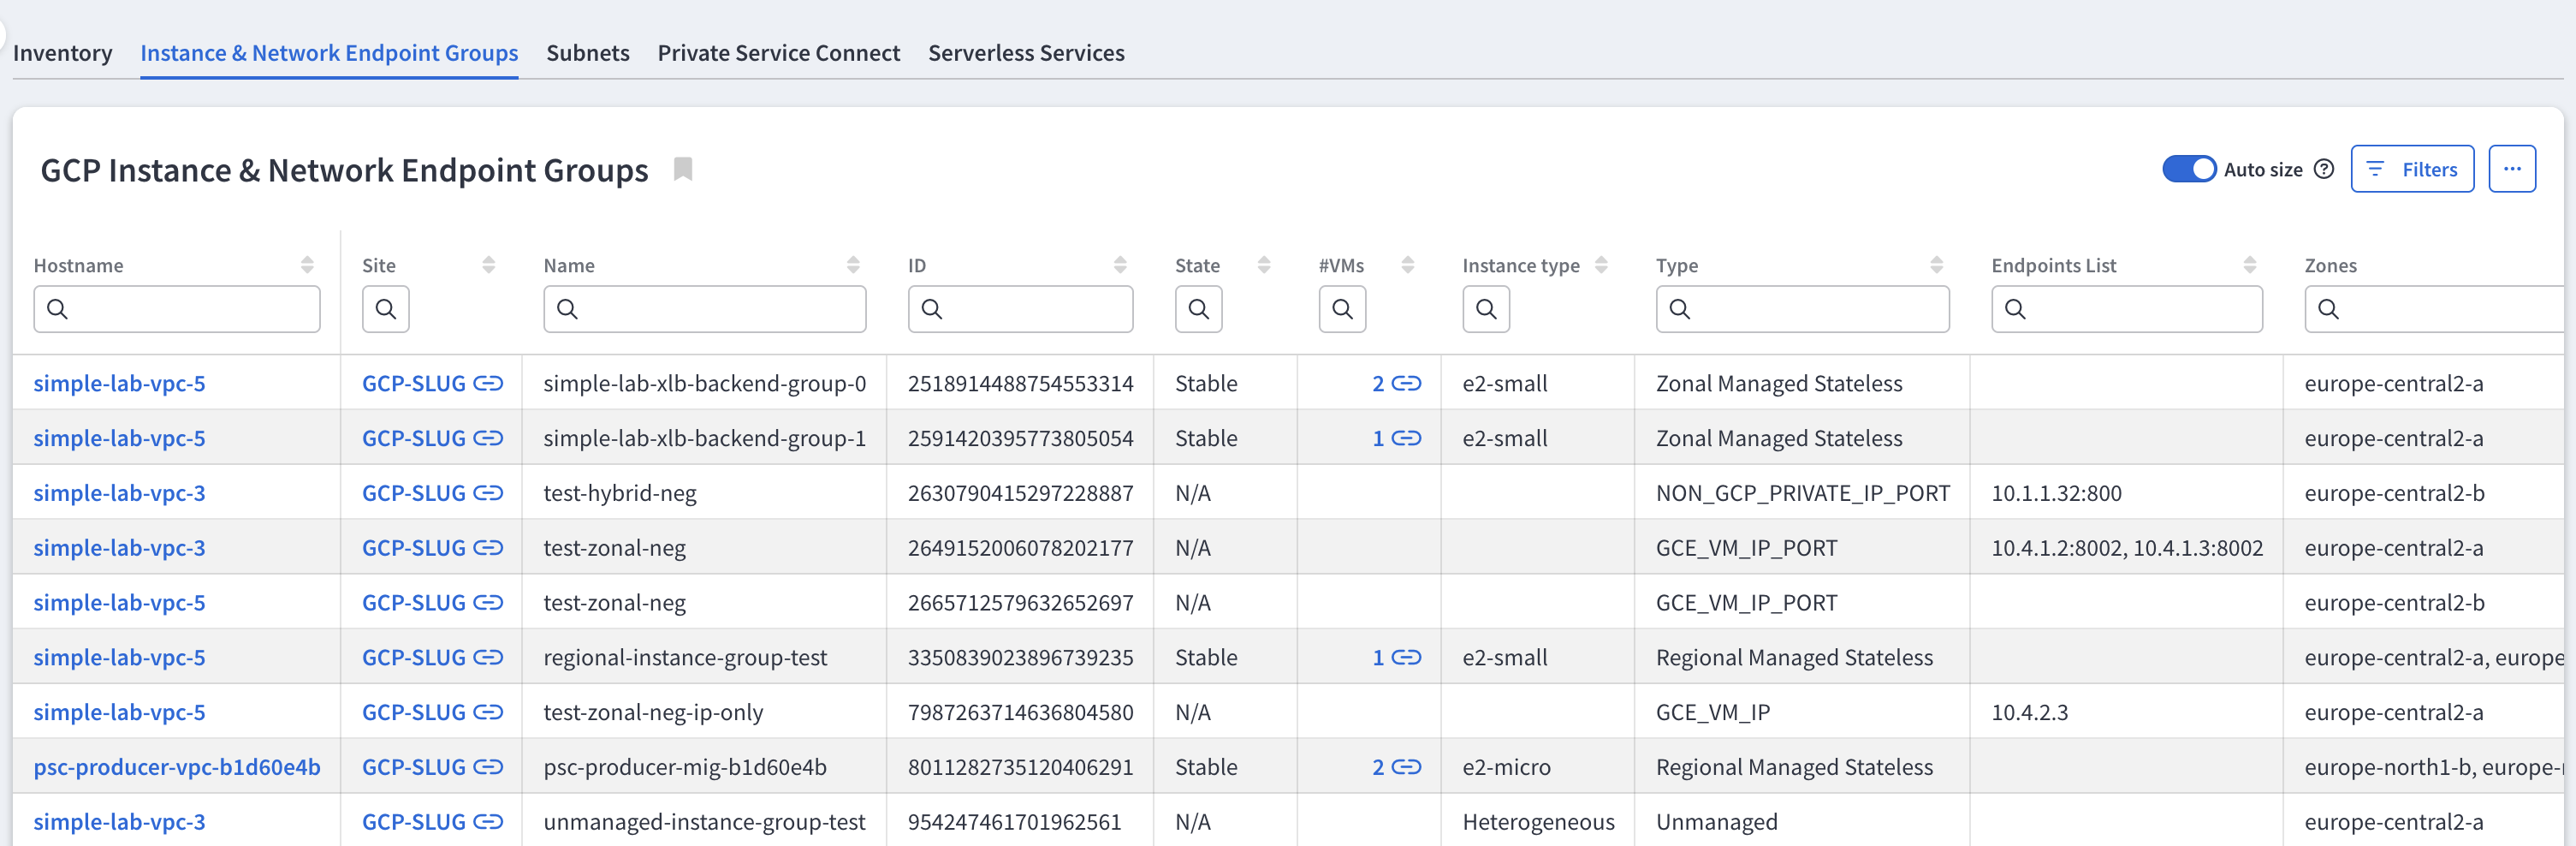
Task: Switch to the Subnets tab
Action: click(x=587, y=53)
